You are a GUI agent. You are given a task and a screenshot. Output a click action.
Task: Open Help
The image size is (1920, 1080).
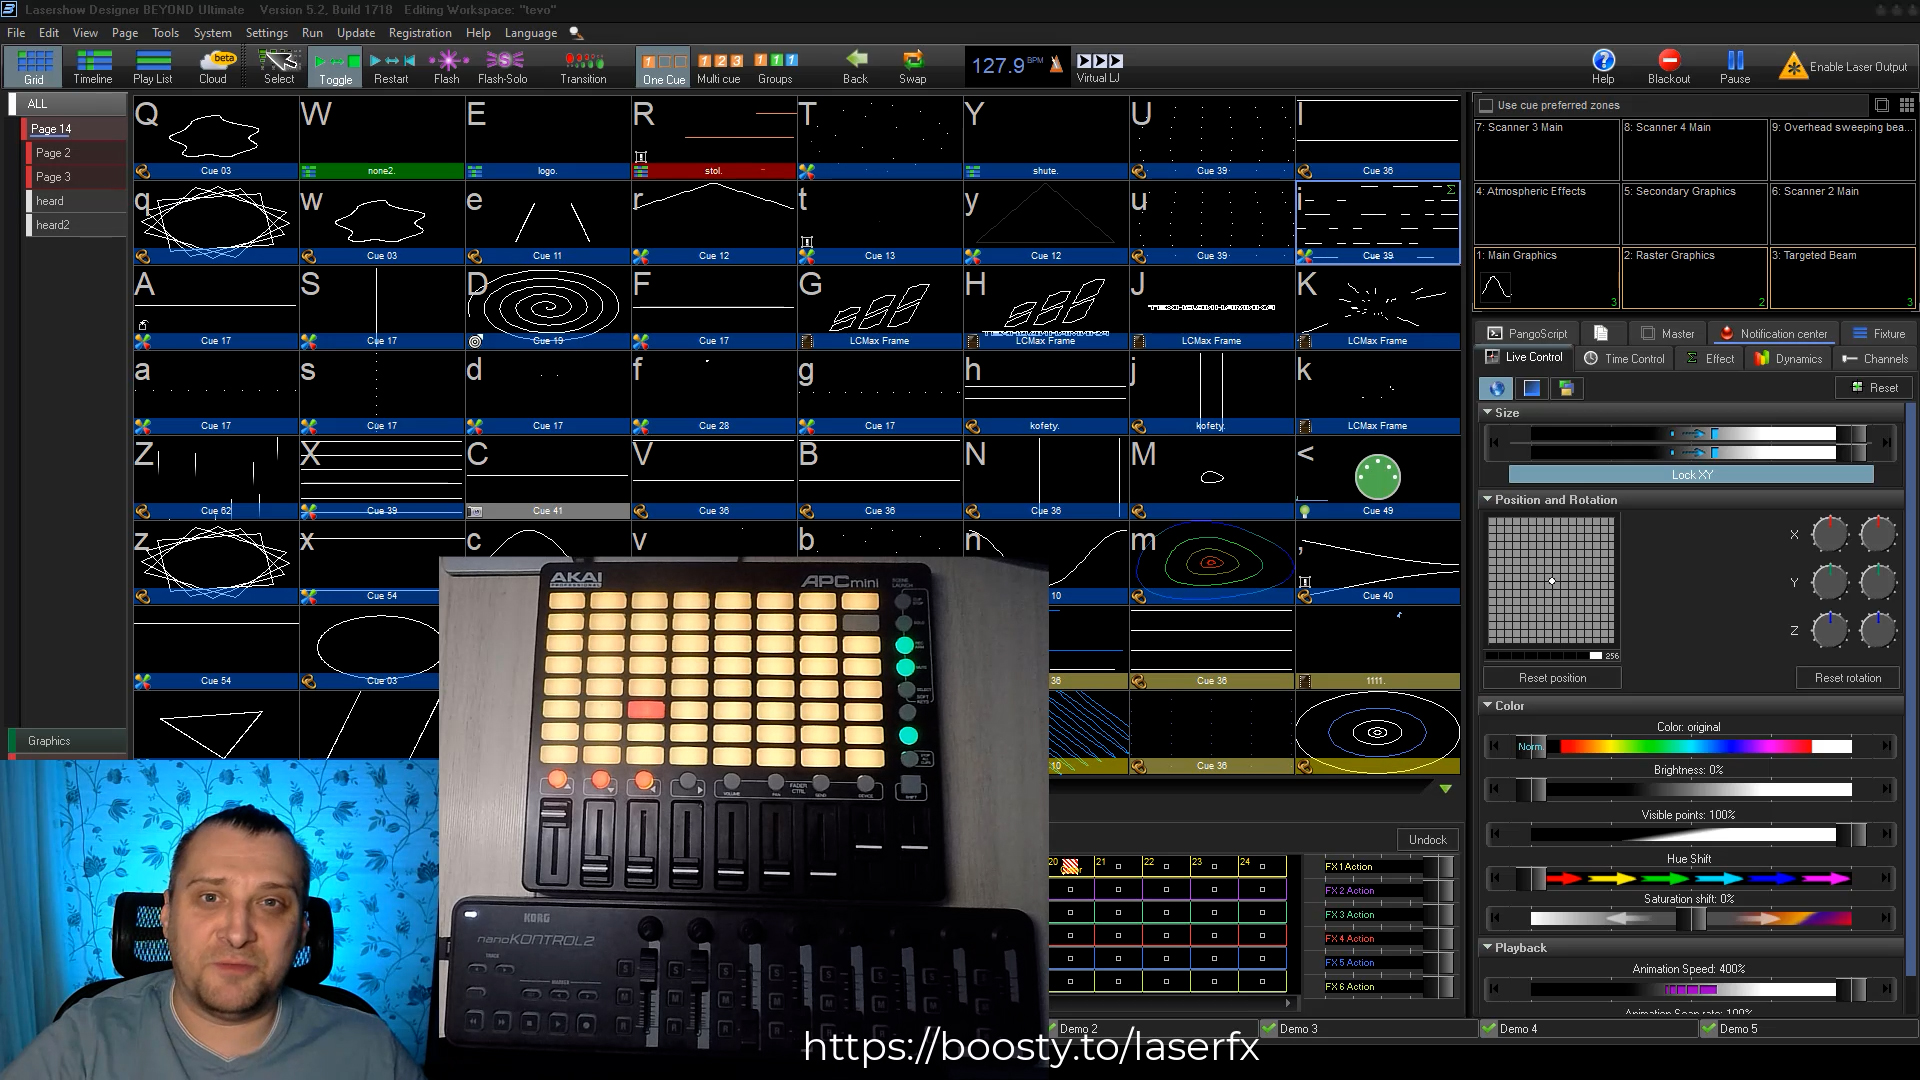coord(1603,67)
